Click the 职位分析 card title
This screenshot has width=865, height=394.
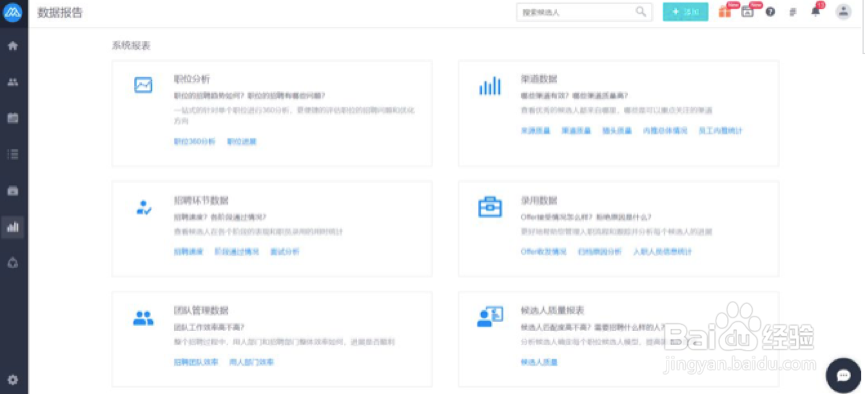[x=191, y=79]
